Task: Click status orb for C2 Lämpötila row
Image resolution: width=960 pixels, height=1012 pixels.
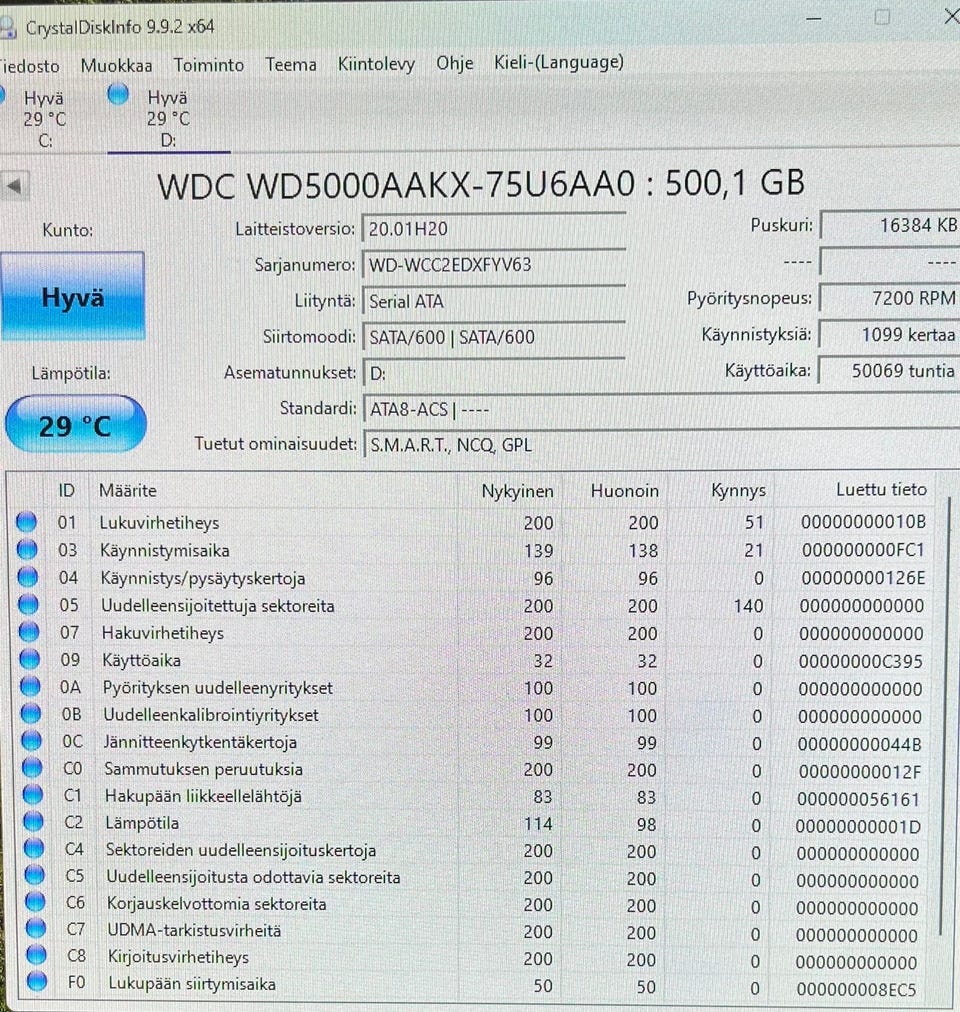Action: pyautogui.click(x=34, y=822)
